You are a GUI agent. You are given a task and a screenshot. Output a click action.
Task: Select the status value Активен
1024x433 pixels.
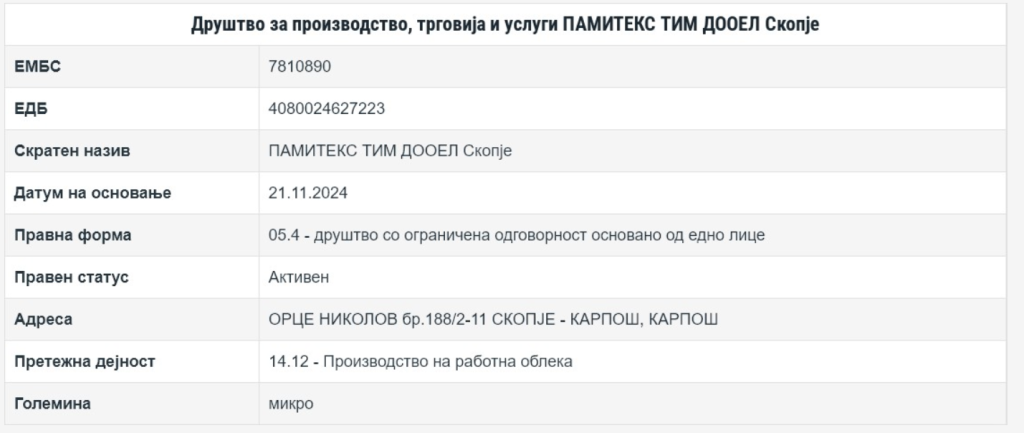299,277
